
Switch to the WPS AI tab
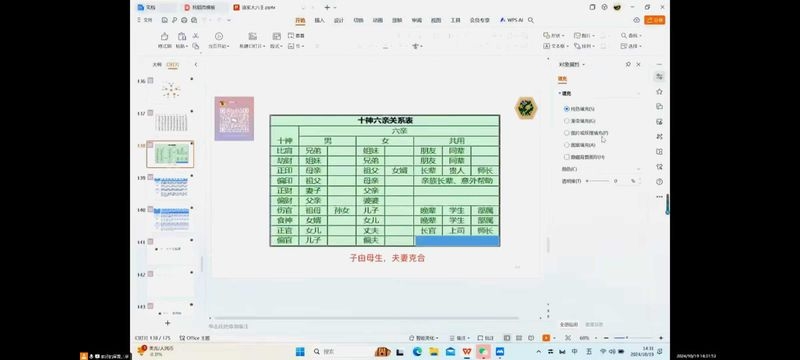512,20
